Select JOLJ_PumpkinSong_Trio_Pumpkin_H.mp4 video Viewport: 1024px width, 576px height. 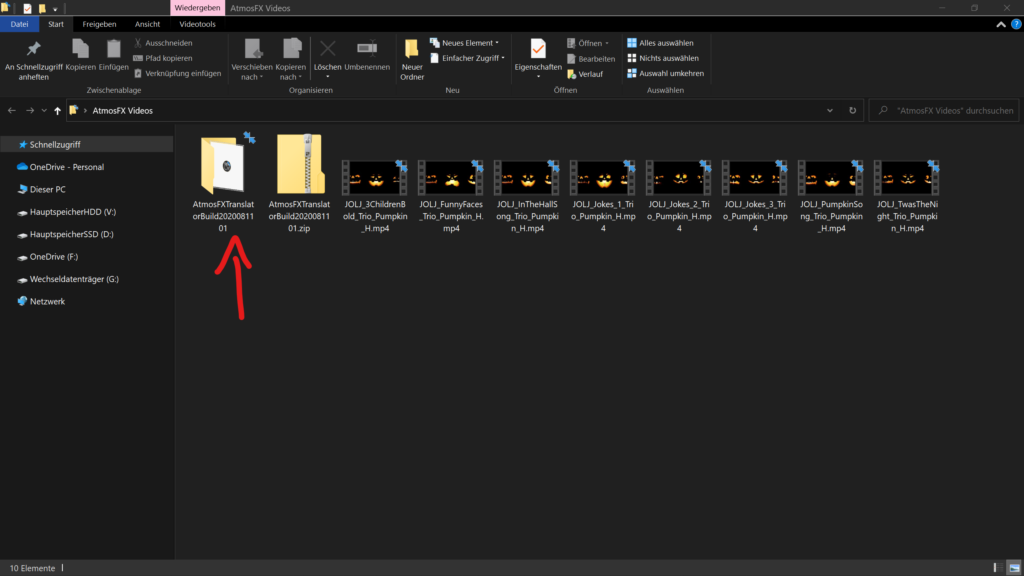831,196
